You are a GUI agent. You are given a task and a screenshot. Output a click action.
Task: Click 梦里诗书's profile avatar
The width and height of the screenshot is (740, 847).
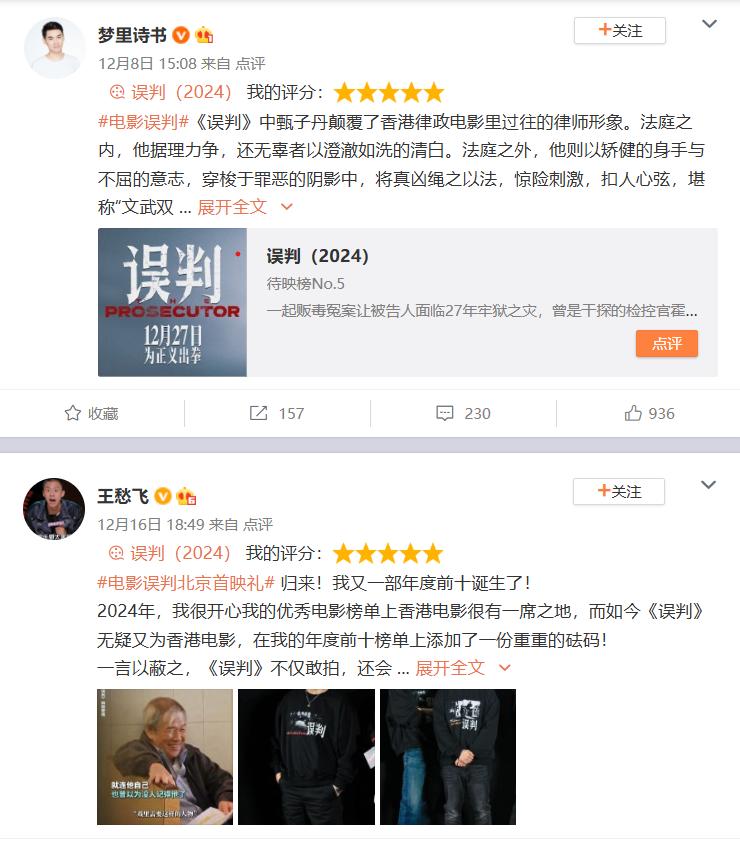click(54, 48)
